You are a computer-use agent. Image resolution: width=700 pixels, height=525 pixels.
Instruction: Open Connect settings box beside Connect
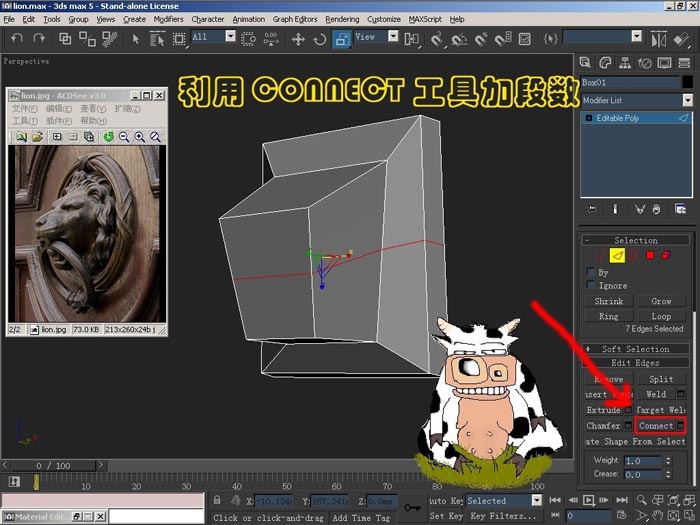[680, 425]
